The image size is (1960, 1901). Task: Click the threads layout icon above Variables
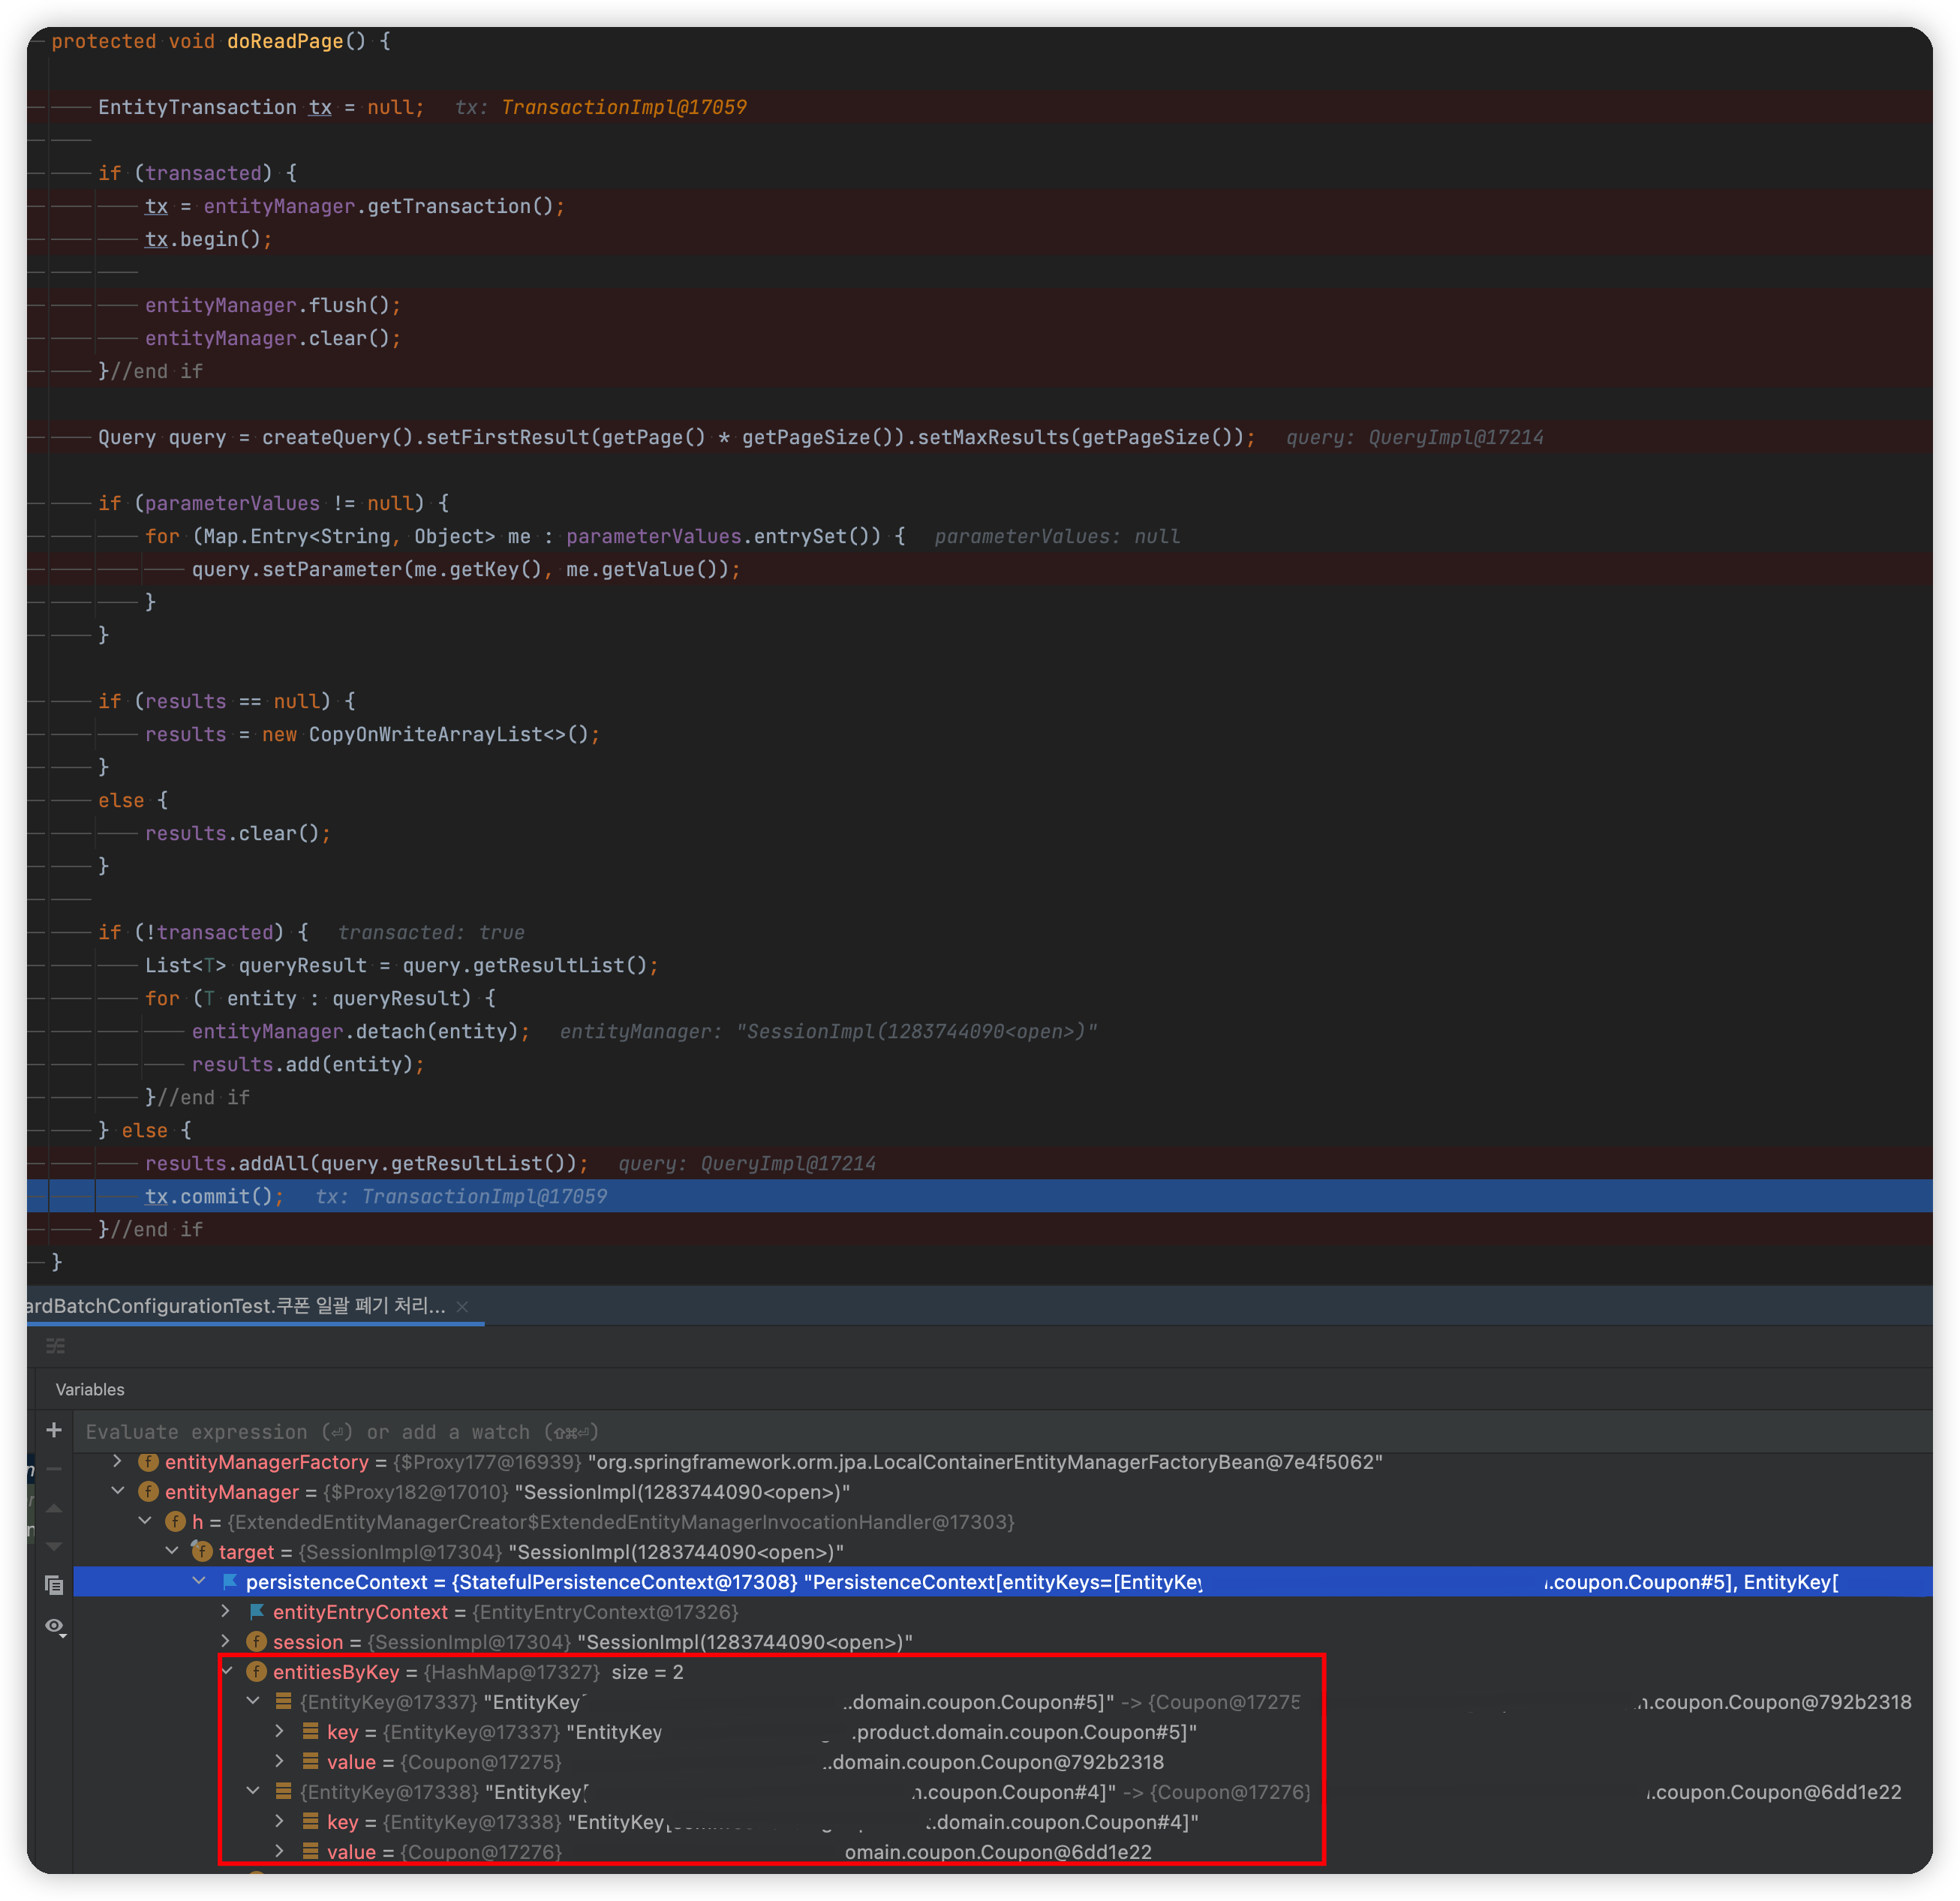coord(56,1346)
